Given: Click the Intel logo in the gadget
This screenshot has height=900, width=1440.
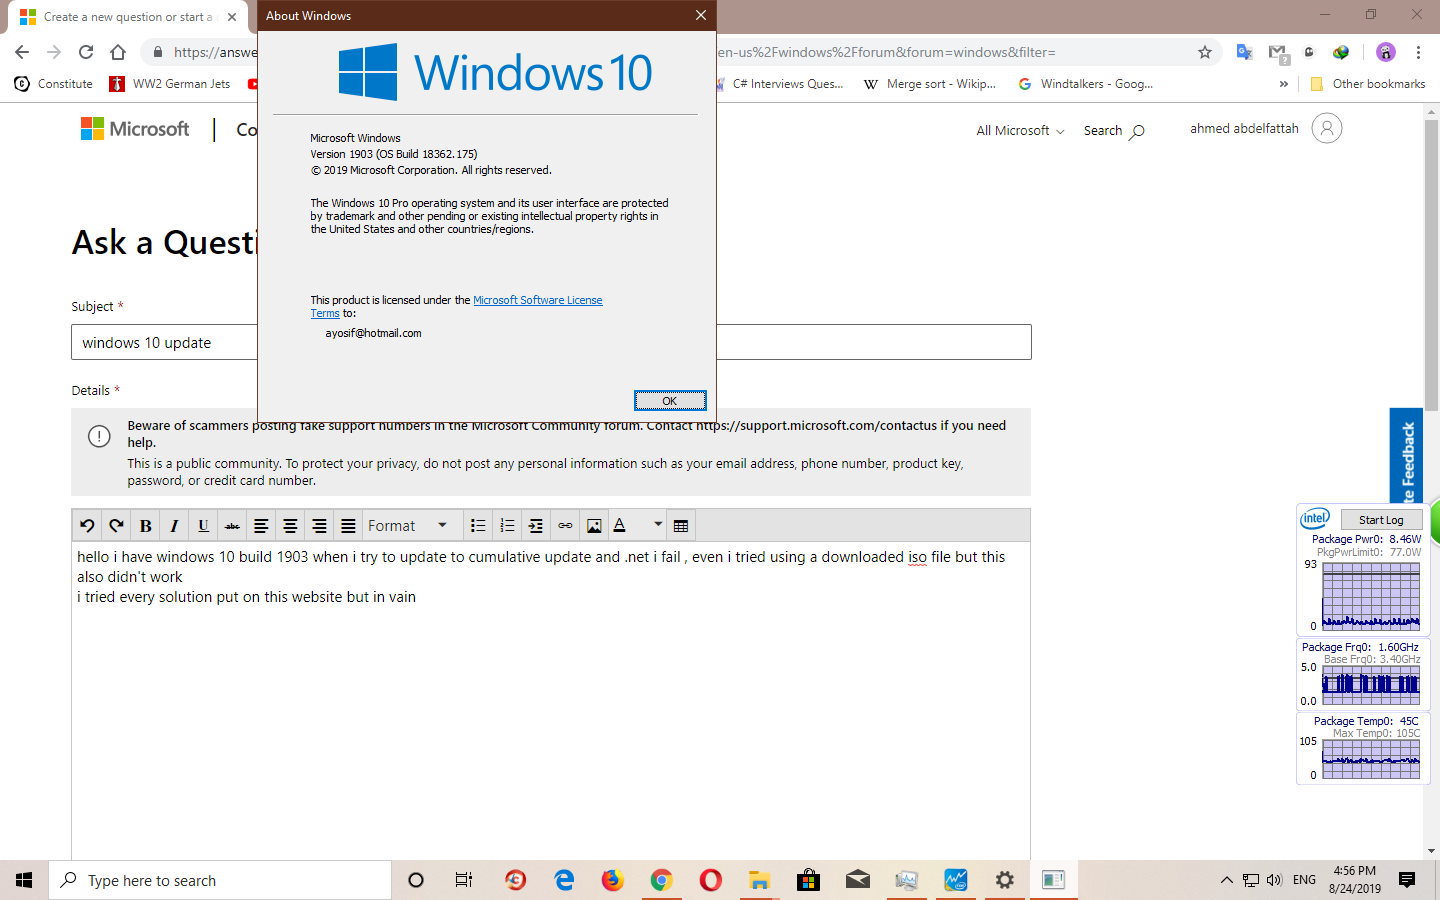Looking at the screenshot, I should [x=1315, y=518].
